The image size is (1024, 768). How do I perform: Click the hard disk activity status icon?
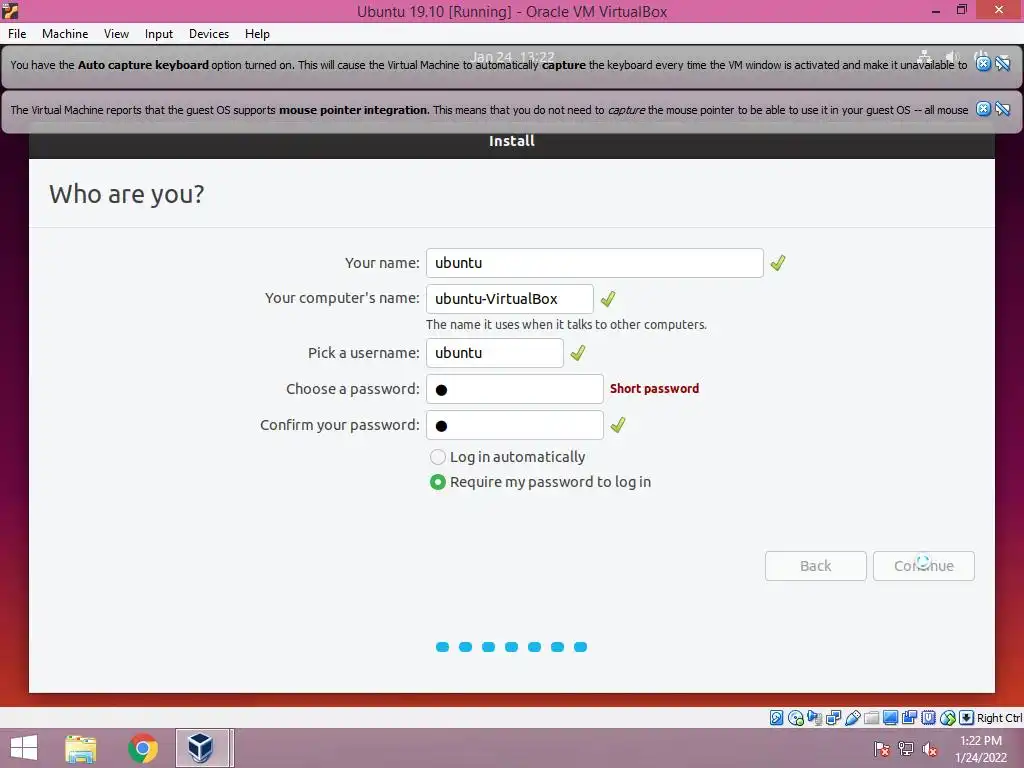(776, 718)
